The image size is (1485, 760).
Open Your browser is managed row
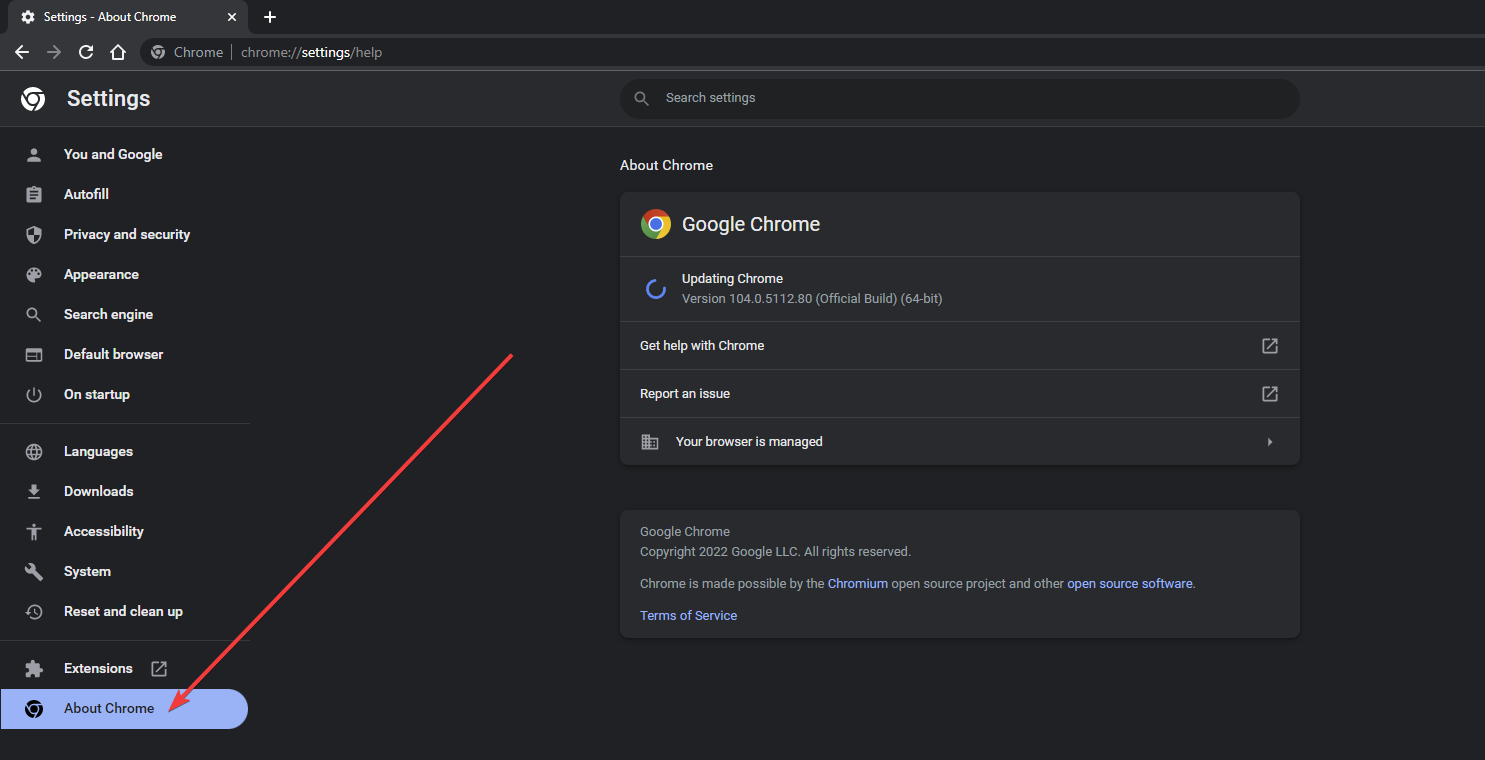pyautogui.click(x=960, y=441)
